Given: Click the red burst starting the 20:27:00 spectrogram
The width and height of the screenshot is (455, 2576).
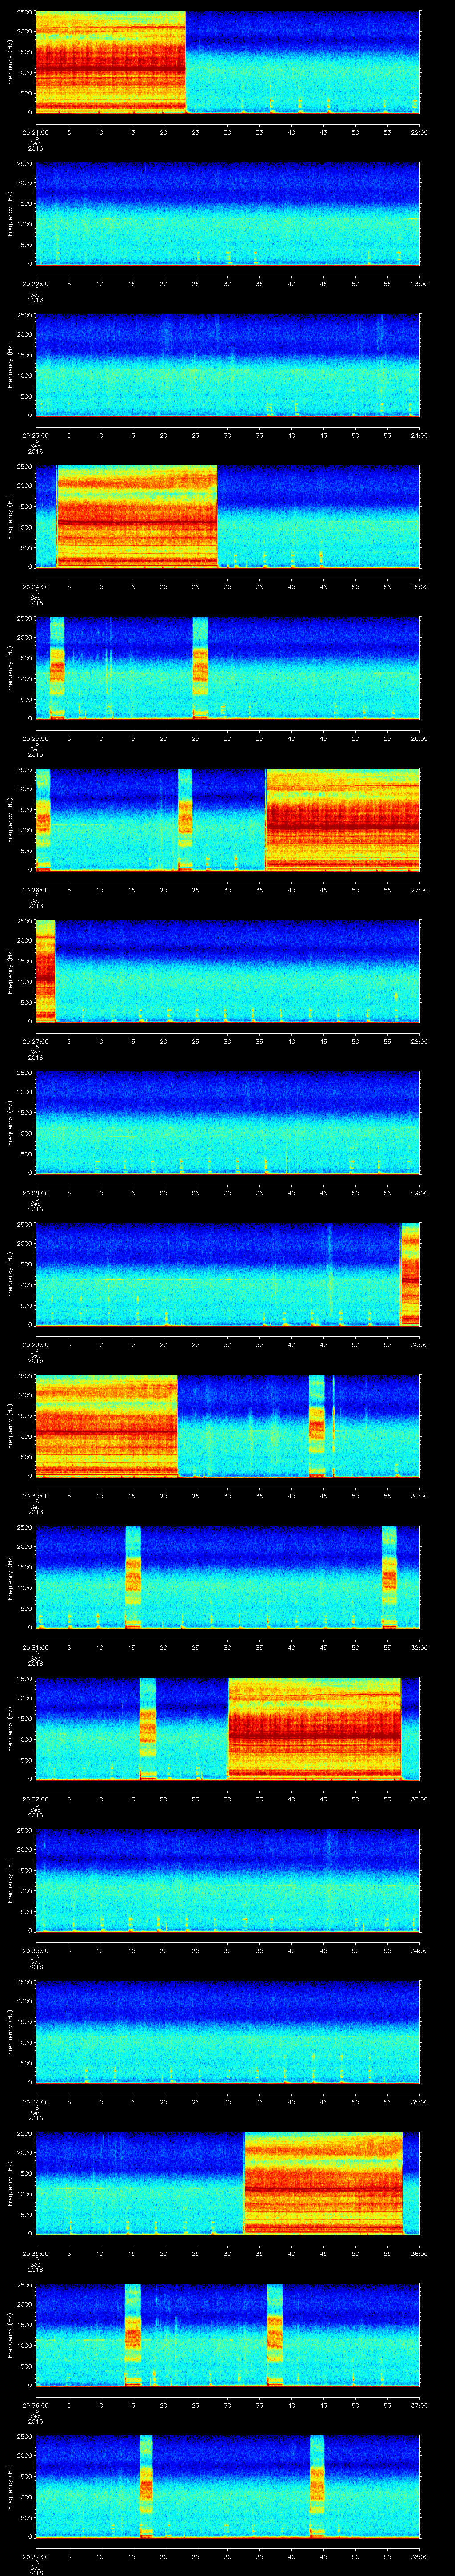Looking at the screenshot, I should (44, 971).
